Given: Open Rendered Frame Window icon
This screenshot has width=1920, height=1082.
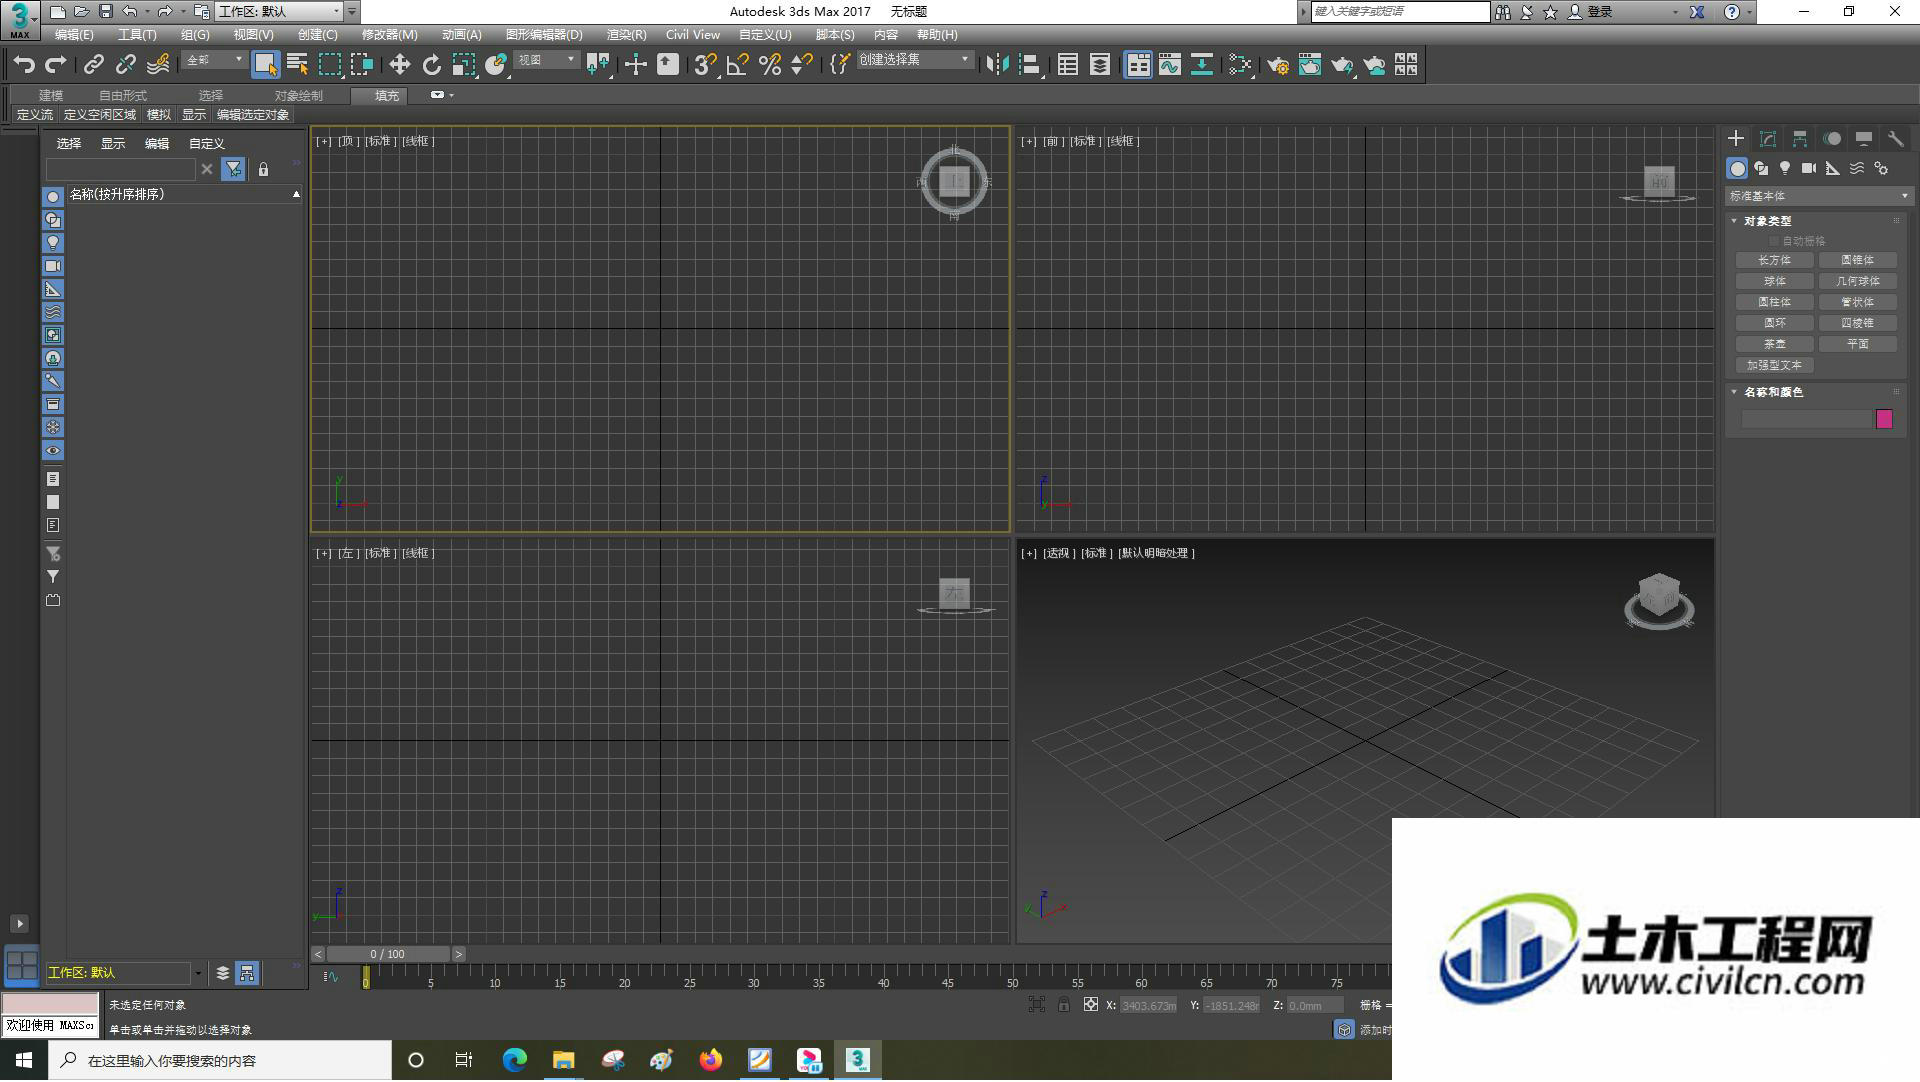Looking at the screenshot, I should coord(1310,65).
